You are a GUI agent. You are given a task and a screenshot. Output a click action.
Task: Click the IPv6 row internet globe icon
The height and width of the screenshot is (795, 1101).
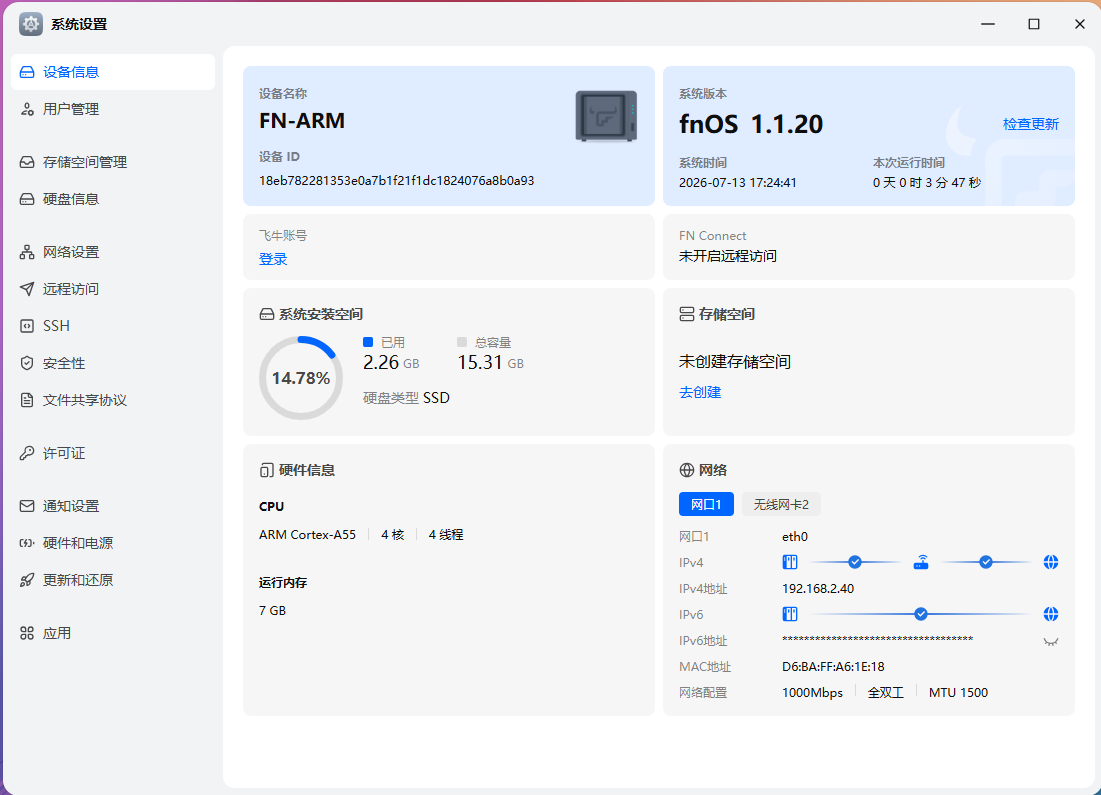1050,614
